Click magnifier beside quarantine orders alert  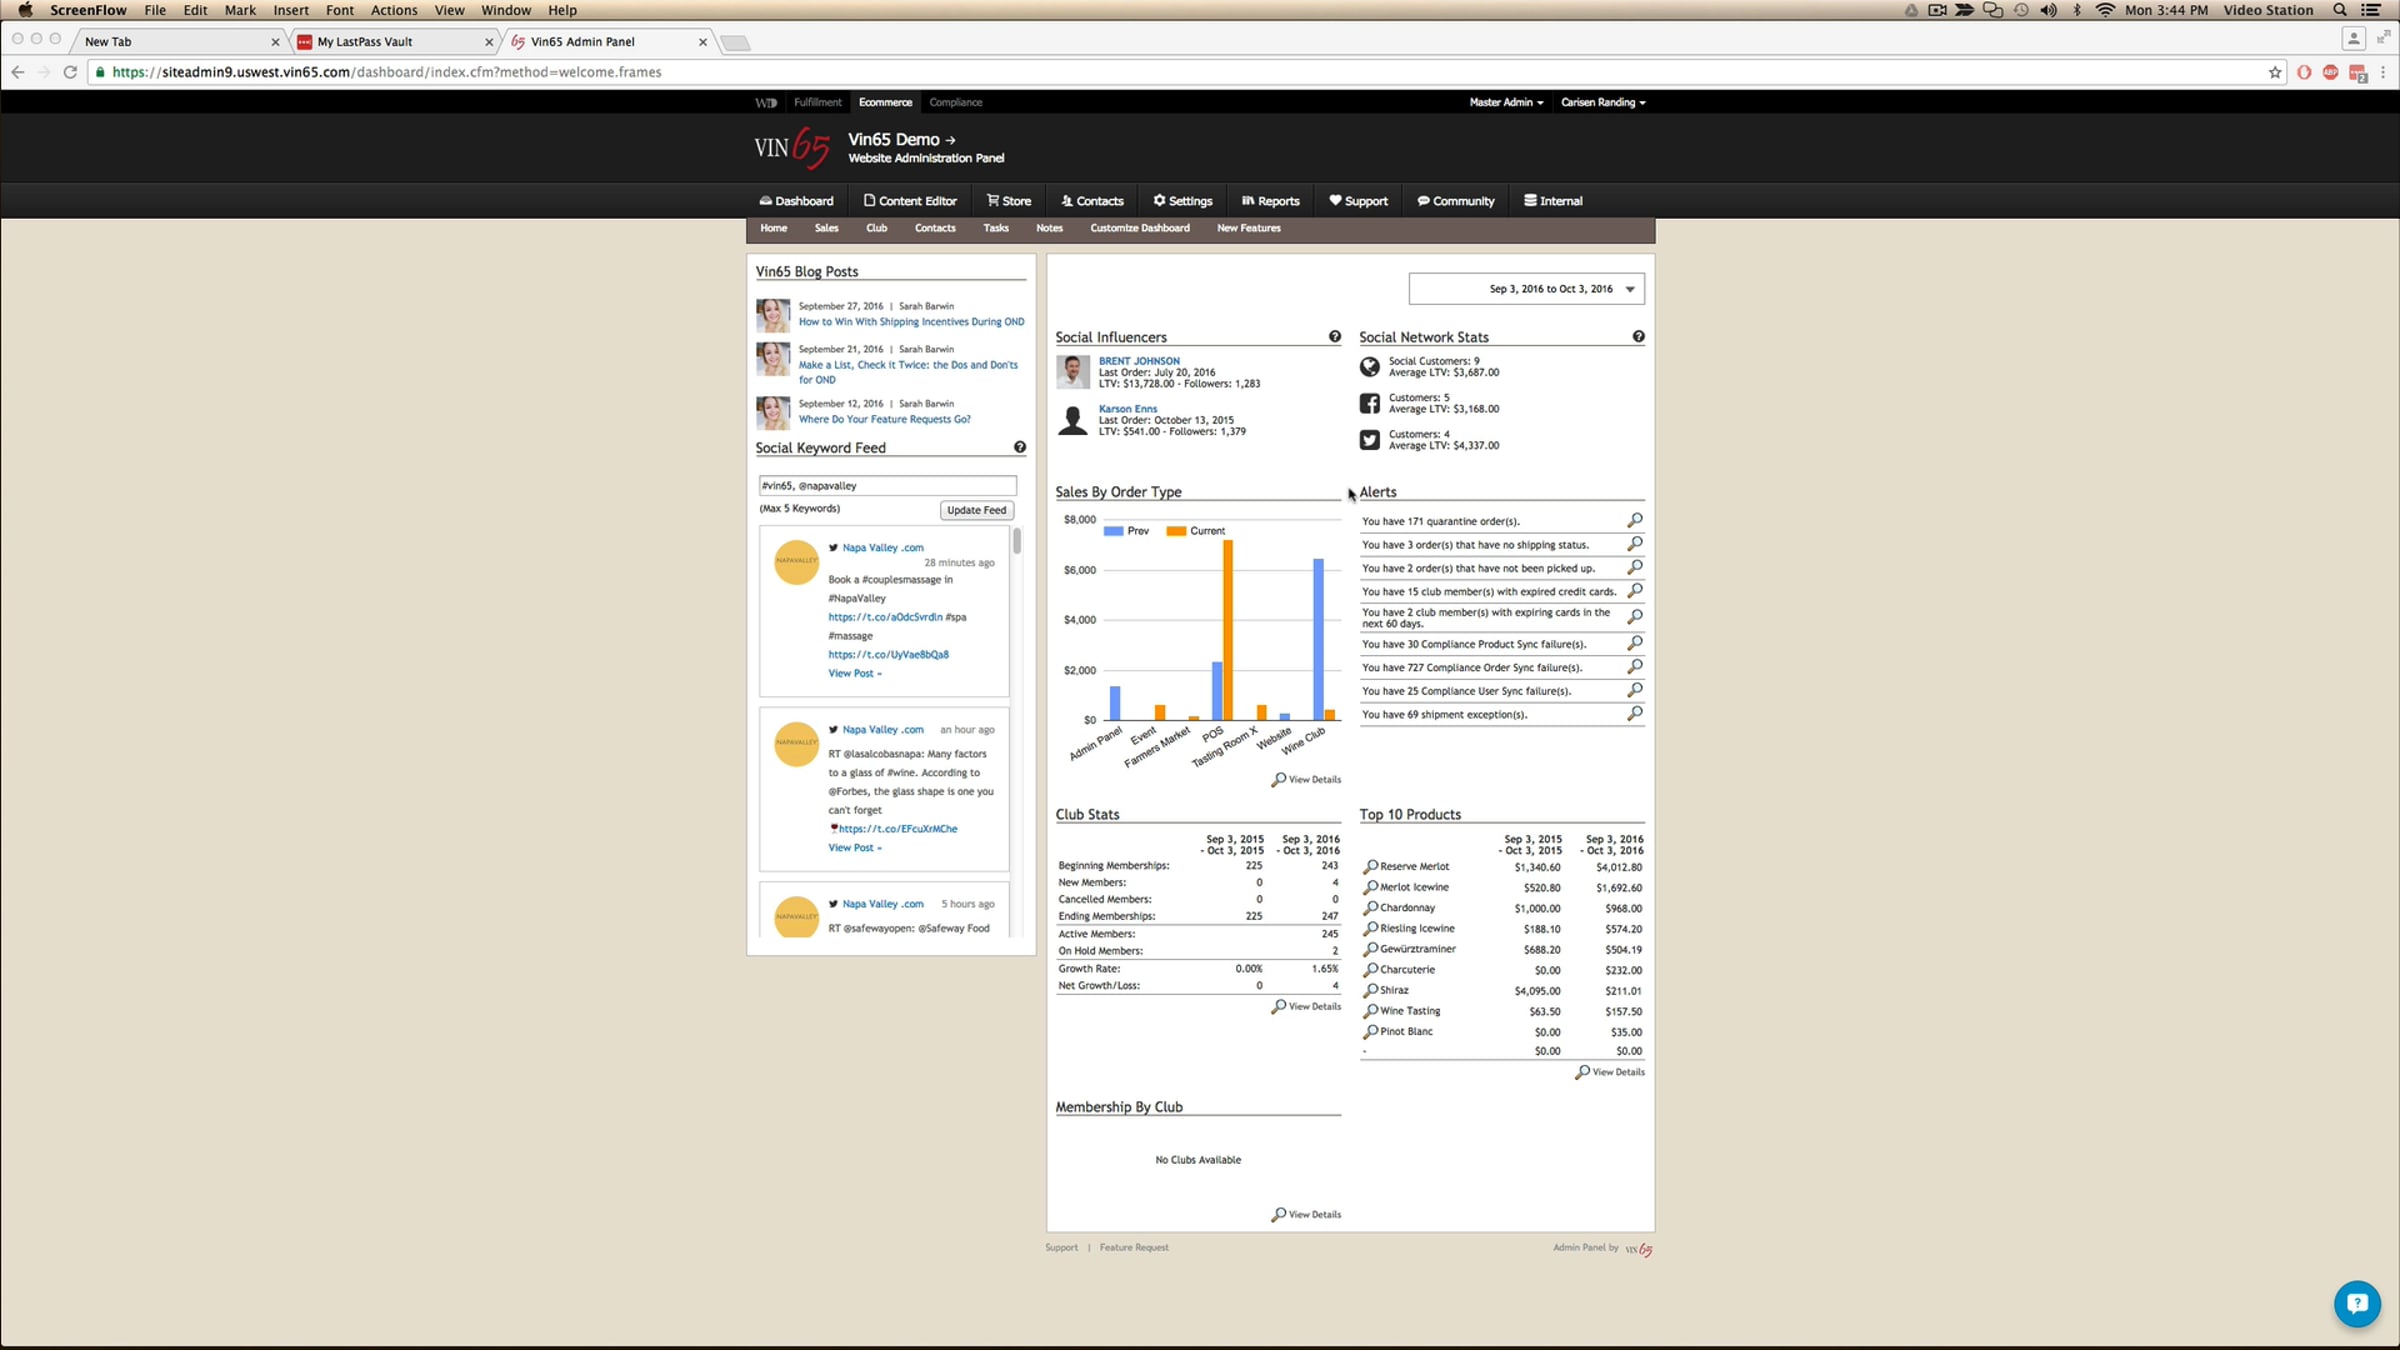1635,520
